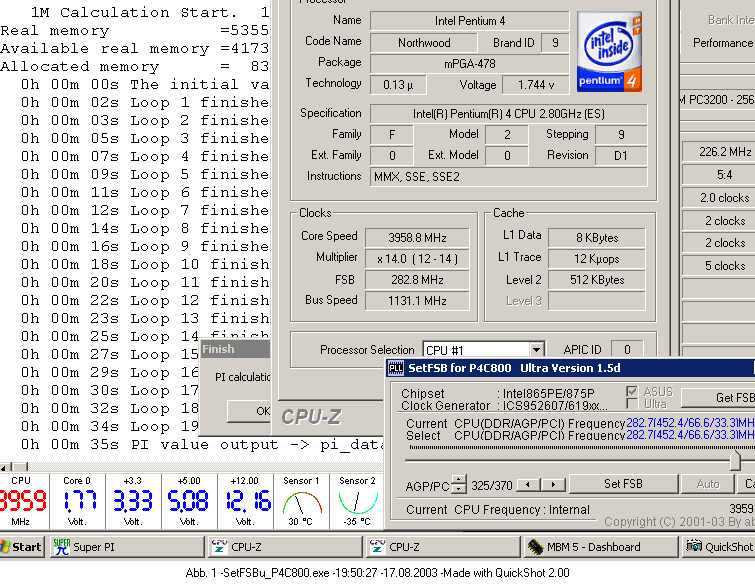Click the PLL icon in SetFSB title bar
This screenshot has width=755, height=584.
pos(396,368)
